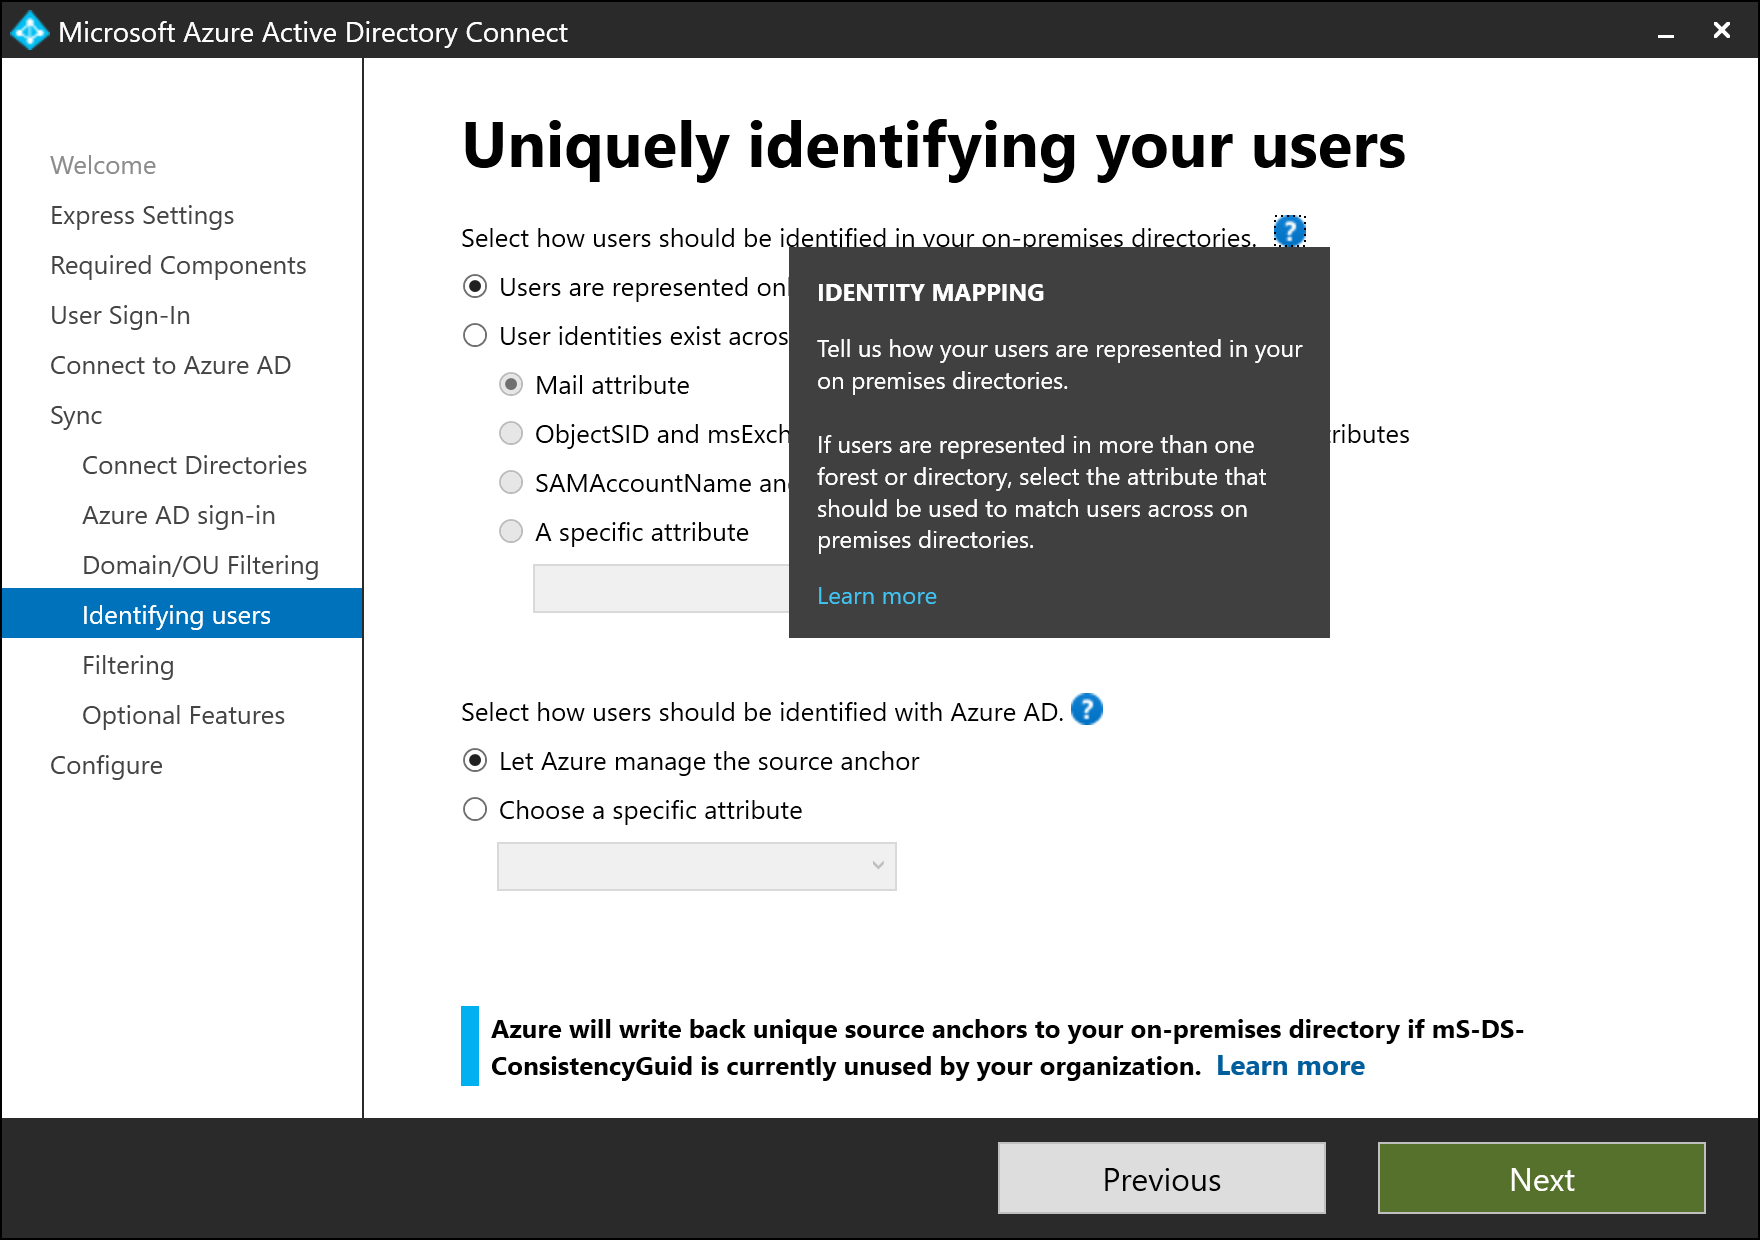This screenshot has width=1760, height=1240.
Task: Open the source anchor attribute dropdown
Action: coord(697,866)
